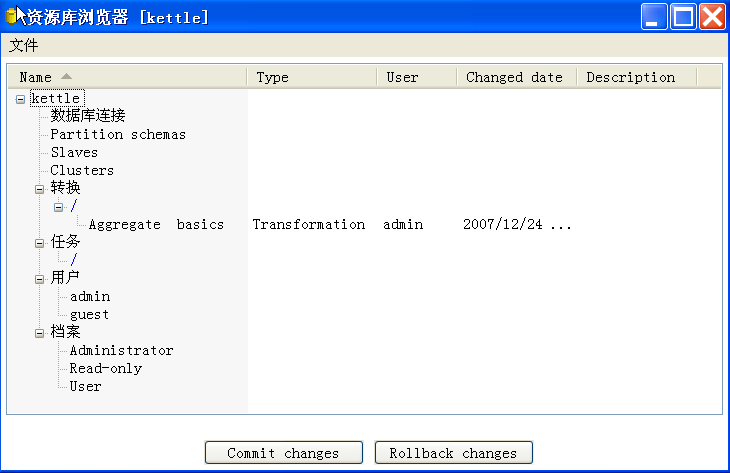Select the 数据库连接 tree item
730x473 pixels.
88,116
